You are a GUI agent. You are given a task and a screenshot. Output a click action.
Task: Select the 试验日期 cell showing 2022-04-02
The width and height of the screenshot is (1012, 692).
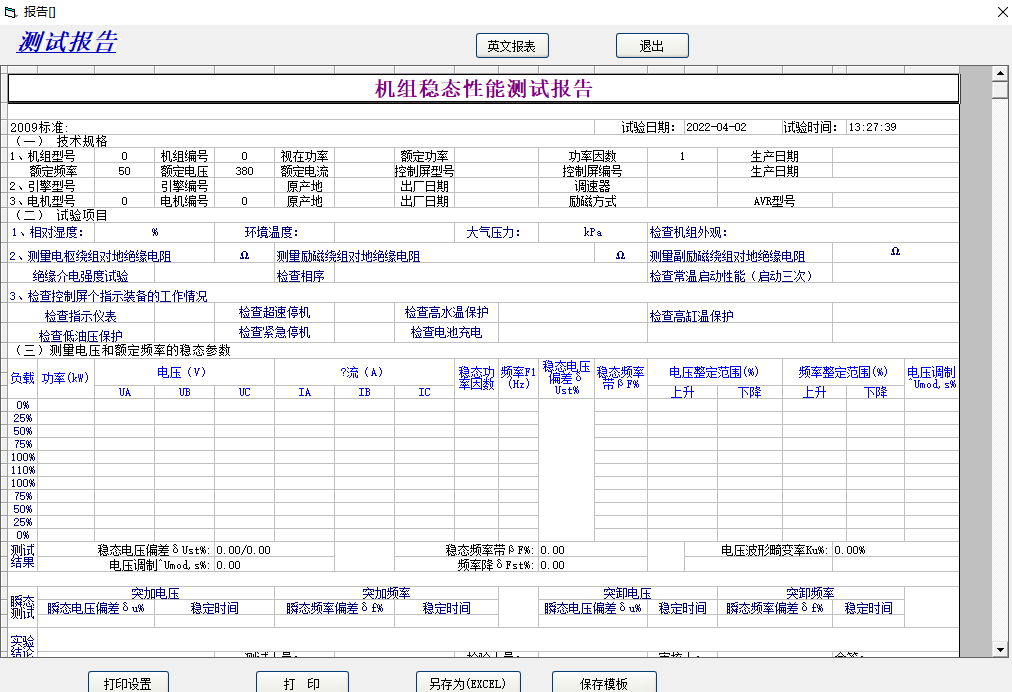pos(730,127)
